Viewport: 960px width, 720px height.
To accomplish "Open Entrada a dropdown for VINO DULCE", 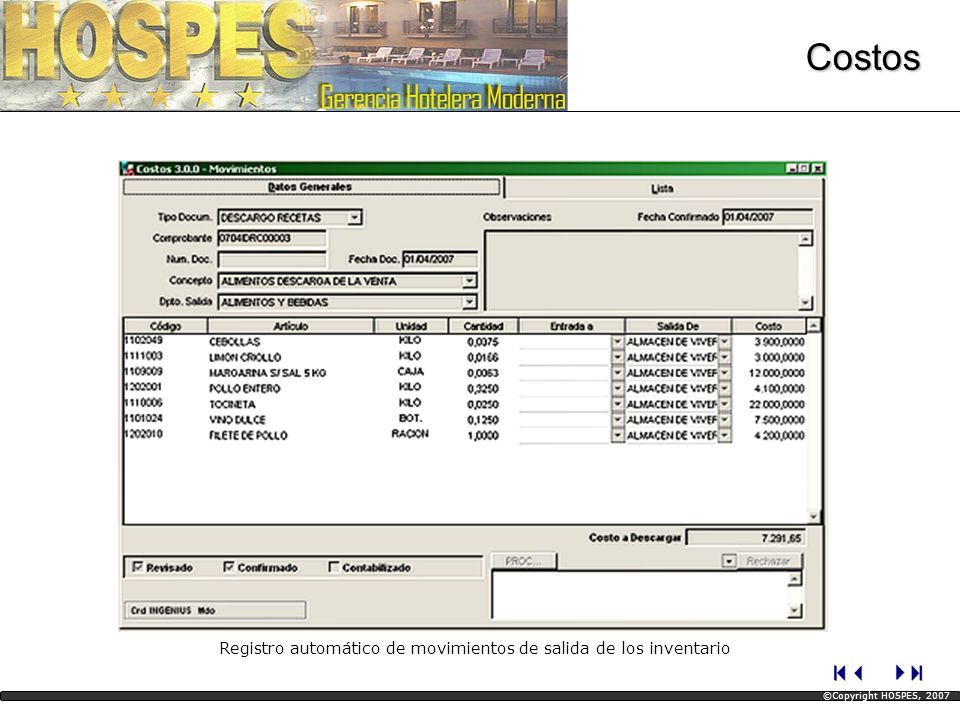I will 617,419.
